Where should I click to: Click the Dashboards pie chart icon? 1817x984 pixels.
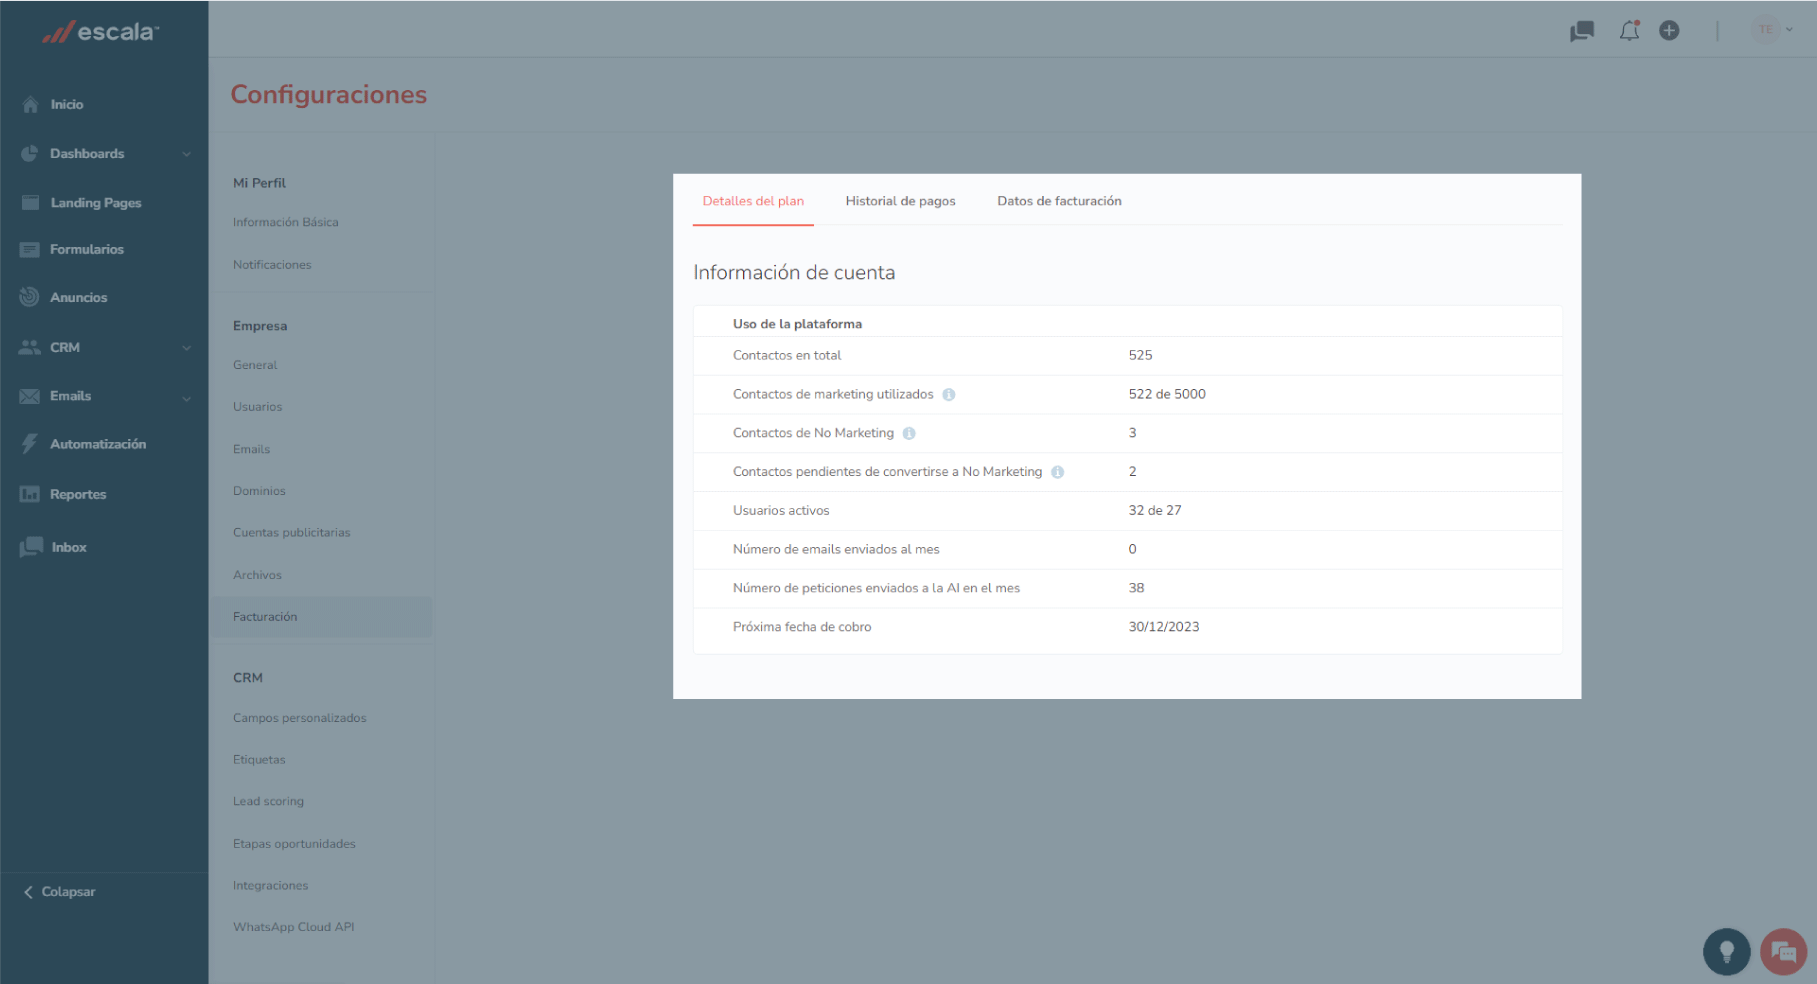[x=30, y=153]
